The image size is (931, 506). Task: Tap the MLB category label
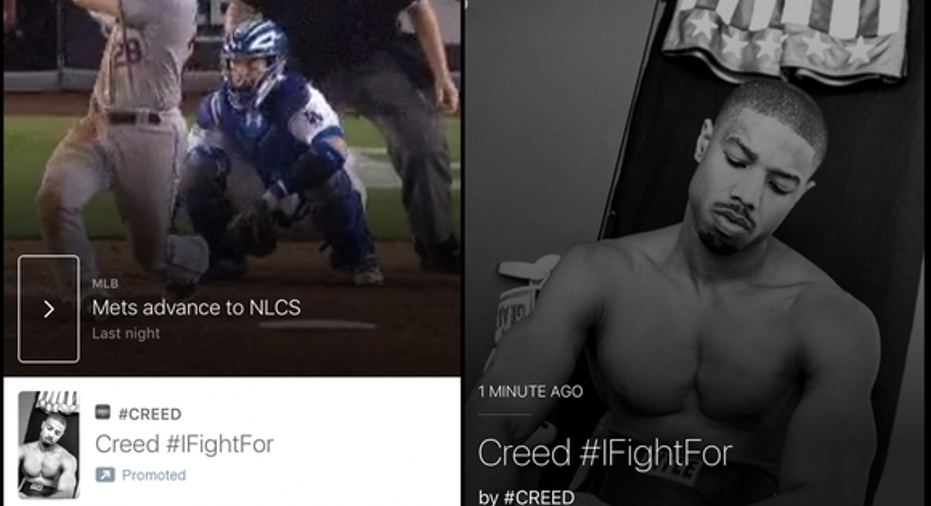click(105, 284)
